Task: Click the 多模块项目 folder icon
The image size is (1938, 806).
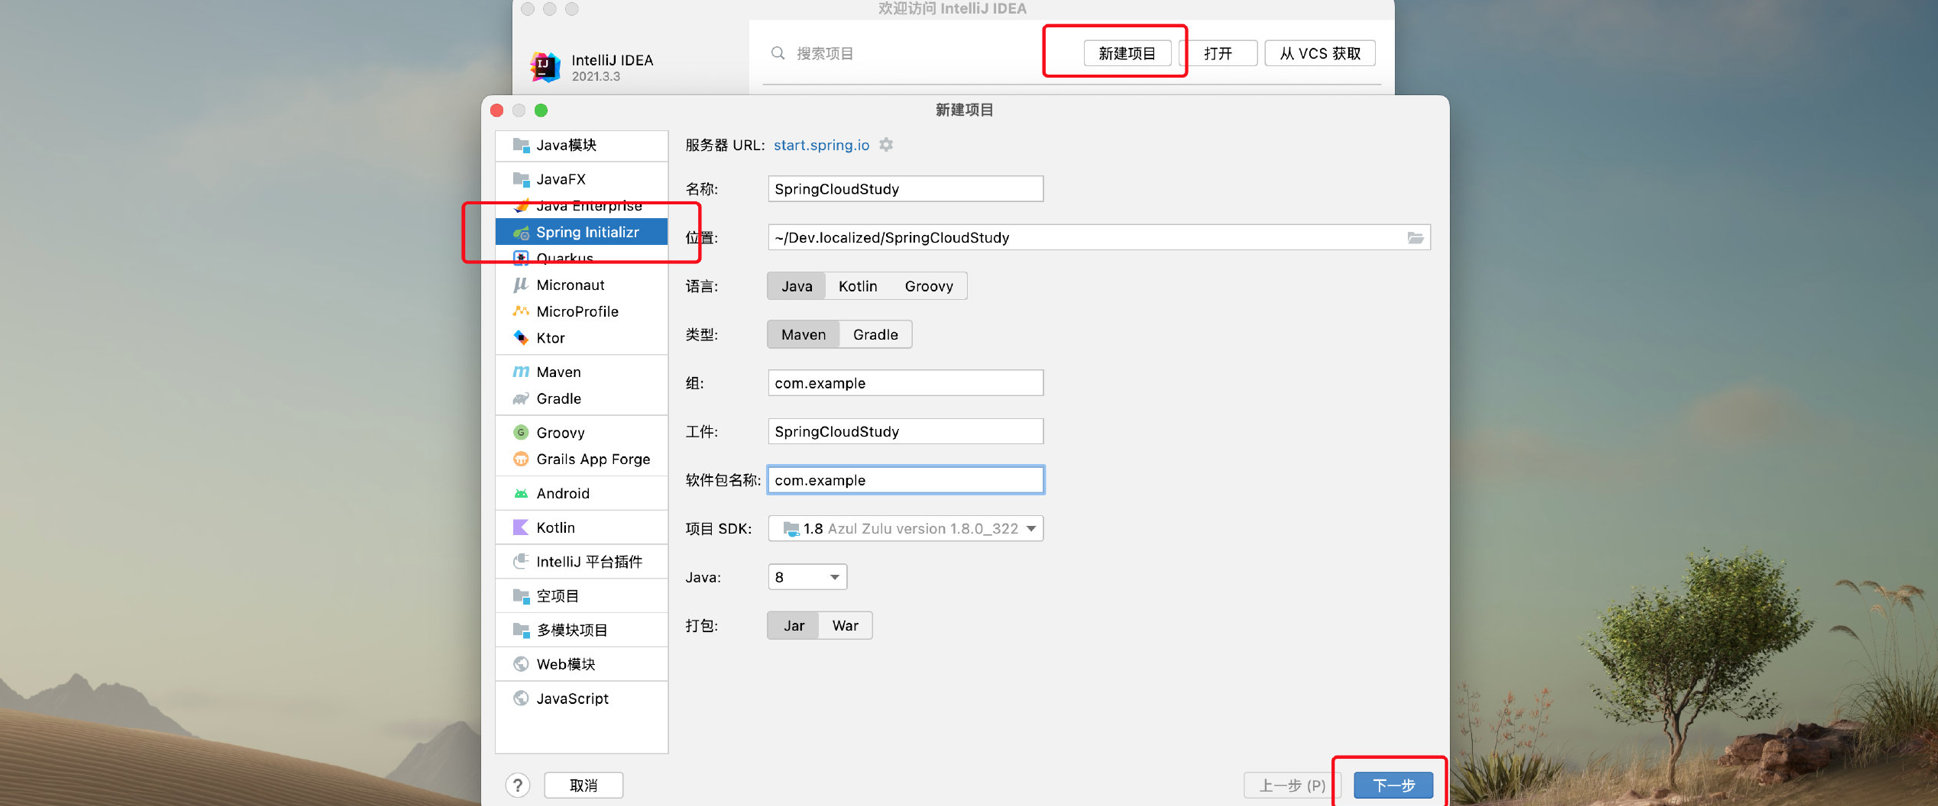Action: click(521, 630)
